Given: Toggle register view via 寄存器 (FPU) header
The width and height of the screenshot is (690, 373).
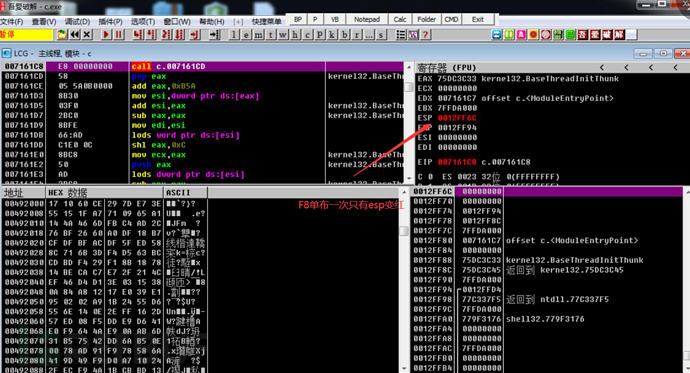Looking at the screenshot, I should 447,67.
